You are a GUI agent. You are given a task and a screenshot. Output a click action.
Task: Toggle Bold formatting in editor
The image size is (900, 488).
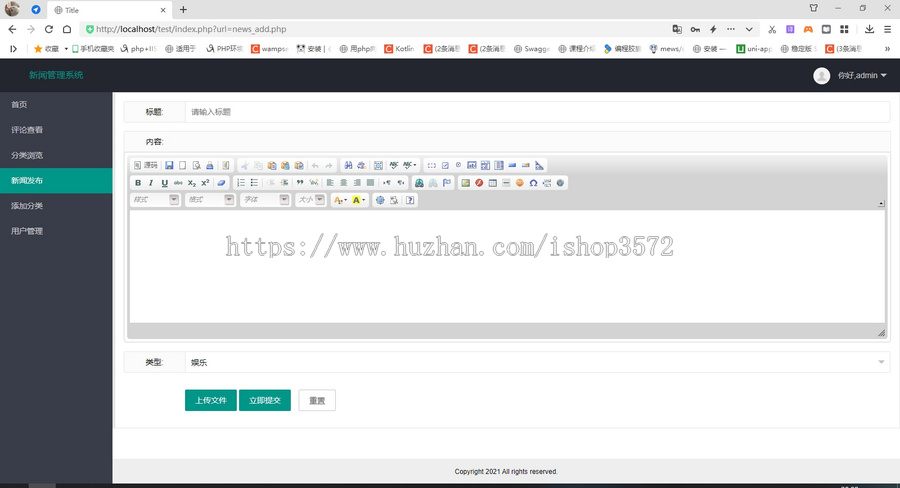tap(138, 183)
